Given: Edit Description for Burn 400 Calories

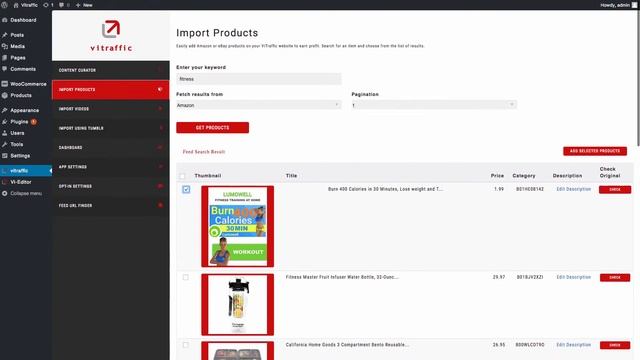Looking at the screenshot, I should click(x=573, y=189).
